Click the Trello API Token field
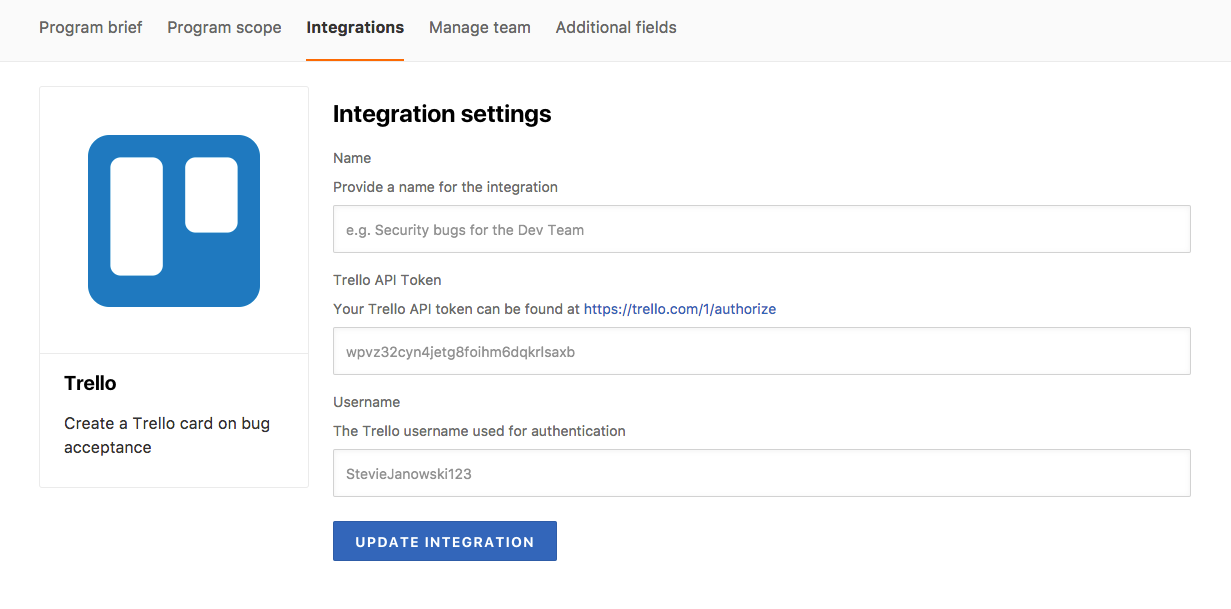This screenshot has width=1231, height=609. point(761,351)
